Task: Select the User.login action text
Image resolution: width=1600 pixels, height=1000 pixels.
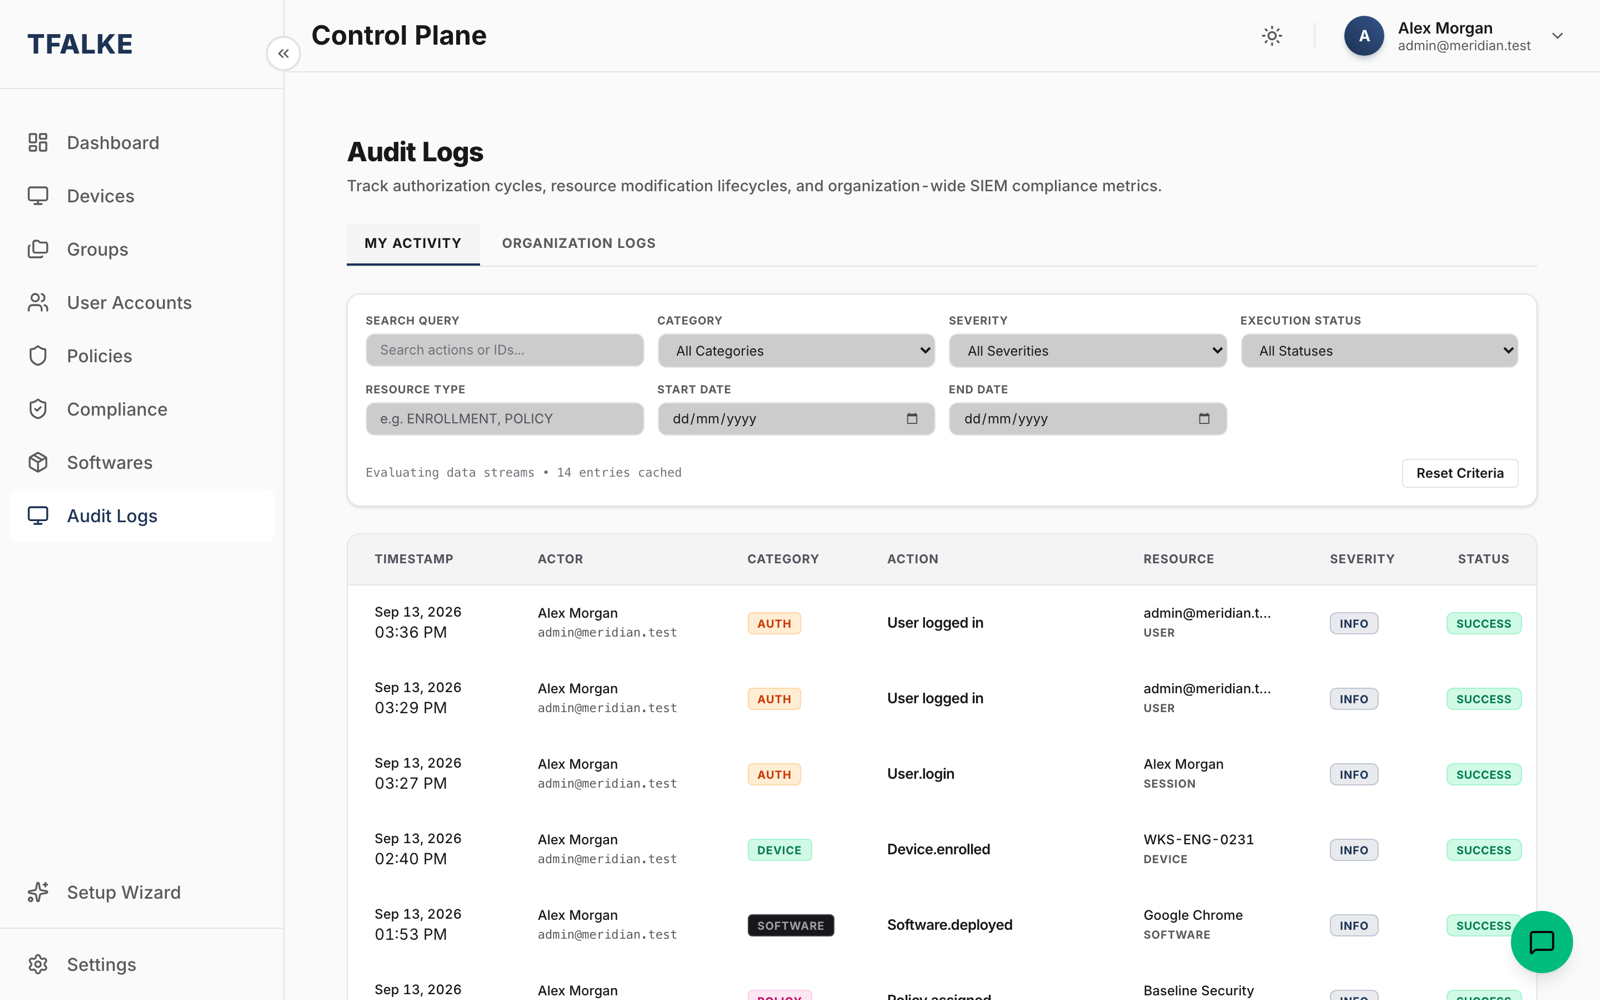Action: pyautogui.click(x=921, y=774)
